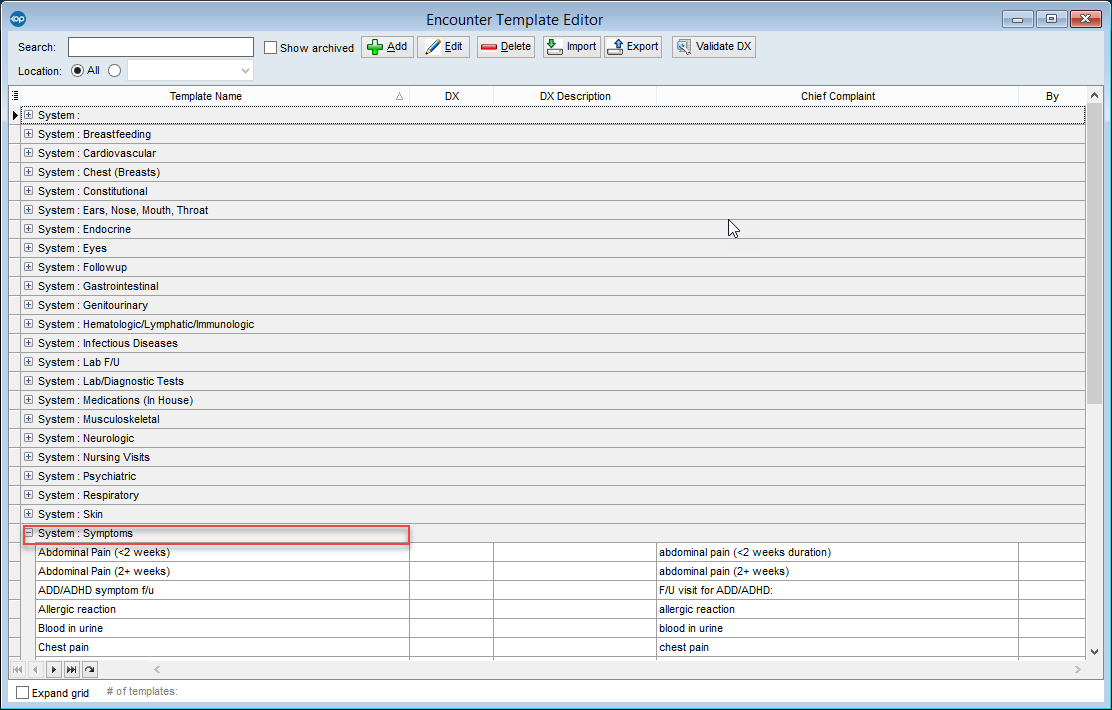Screen dimensions: 1112x710
Task: Sort by Template Name column header
Action: [x=216, y=96]
